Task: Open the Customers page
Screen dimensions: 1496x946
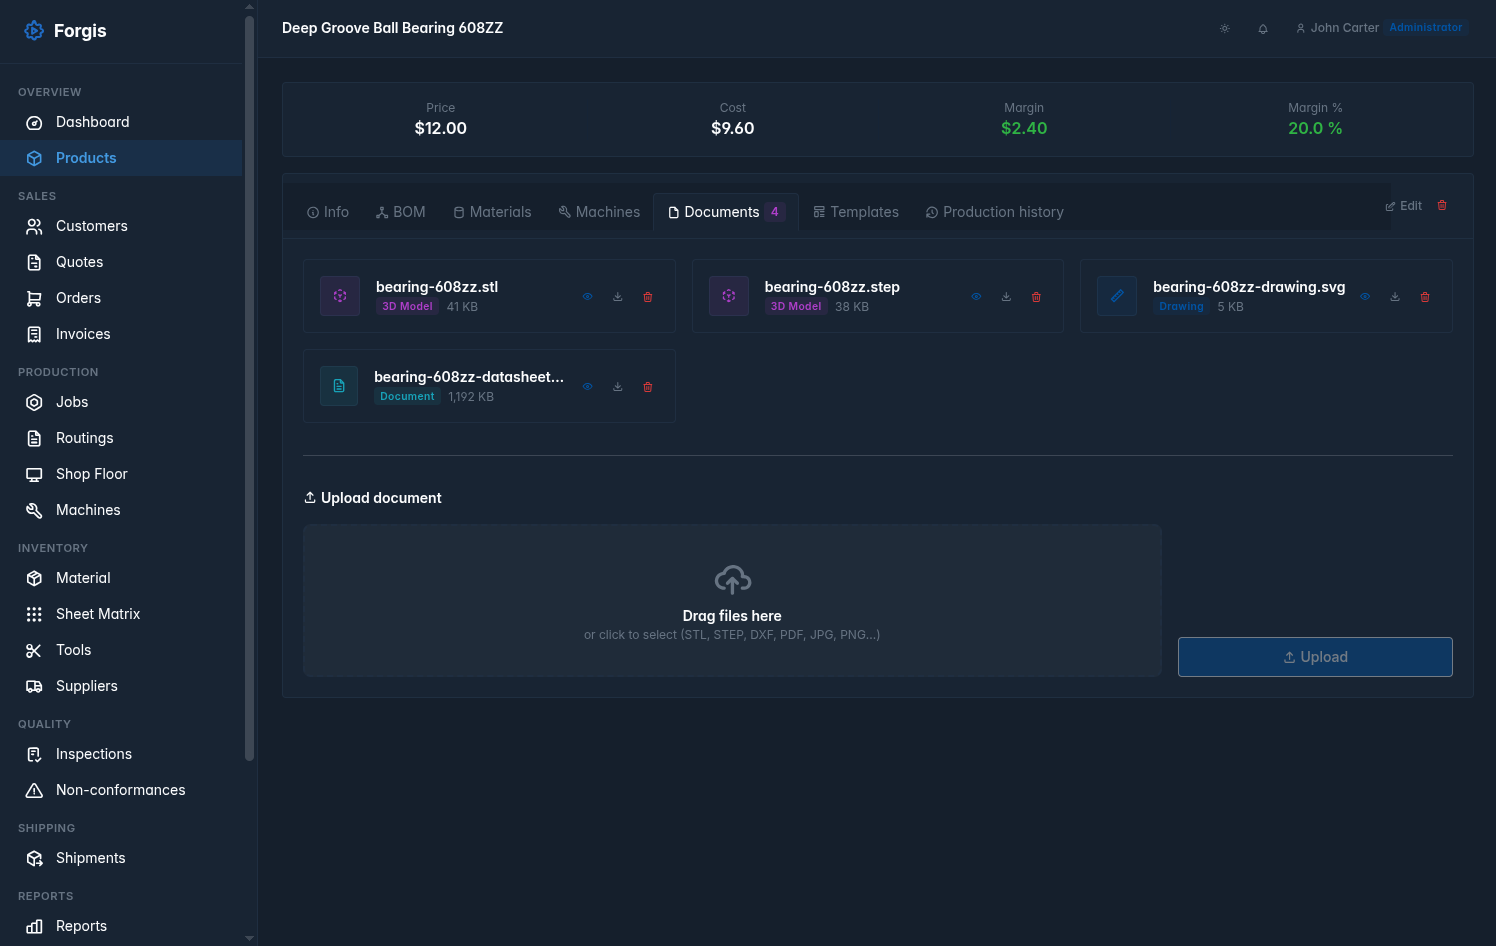Action: tap(121, 226)
